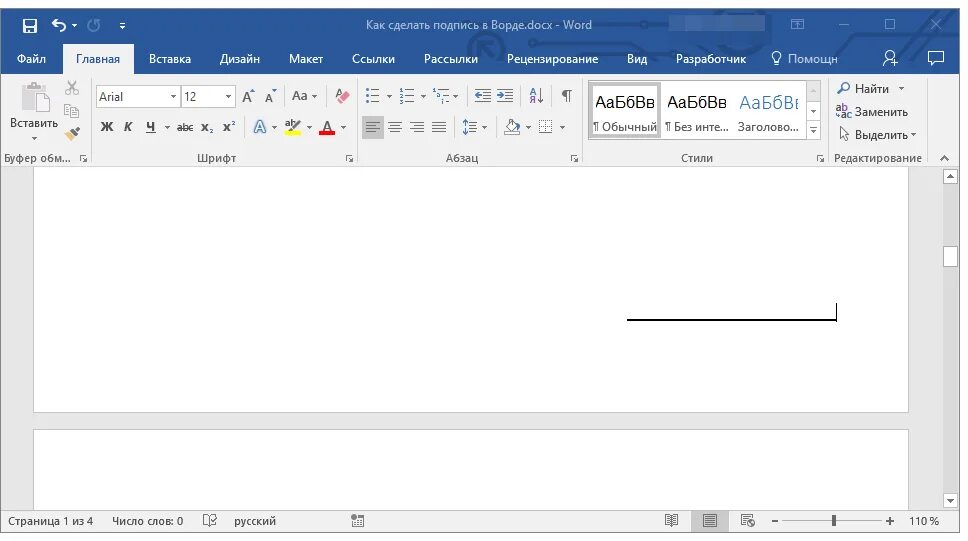
Task: Click the Помощн search help box
Action: [804, 59]
